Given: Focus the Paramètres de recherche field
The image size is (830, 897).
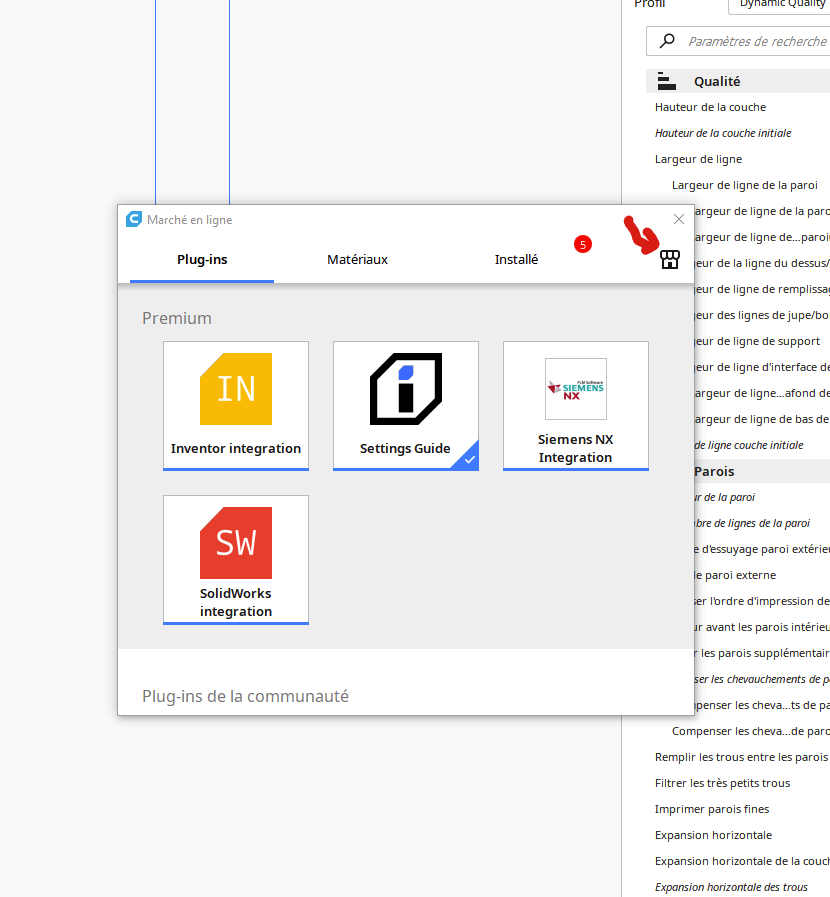Looking at the screenshot, I should (x=738, y=41).
